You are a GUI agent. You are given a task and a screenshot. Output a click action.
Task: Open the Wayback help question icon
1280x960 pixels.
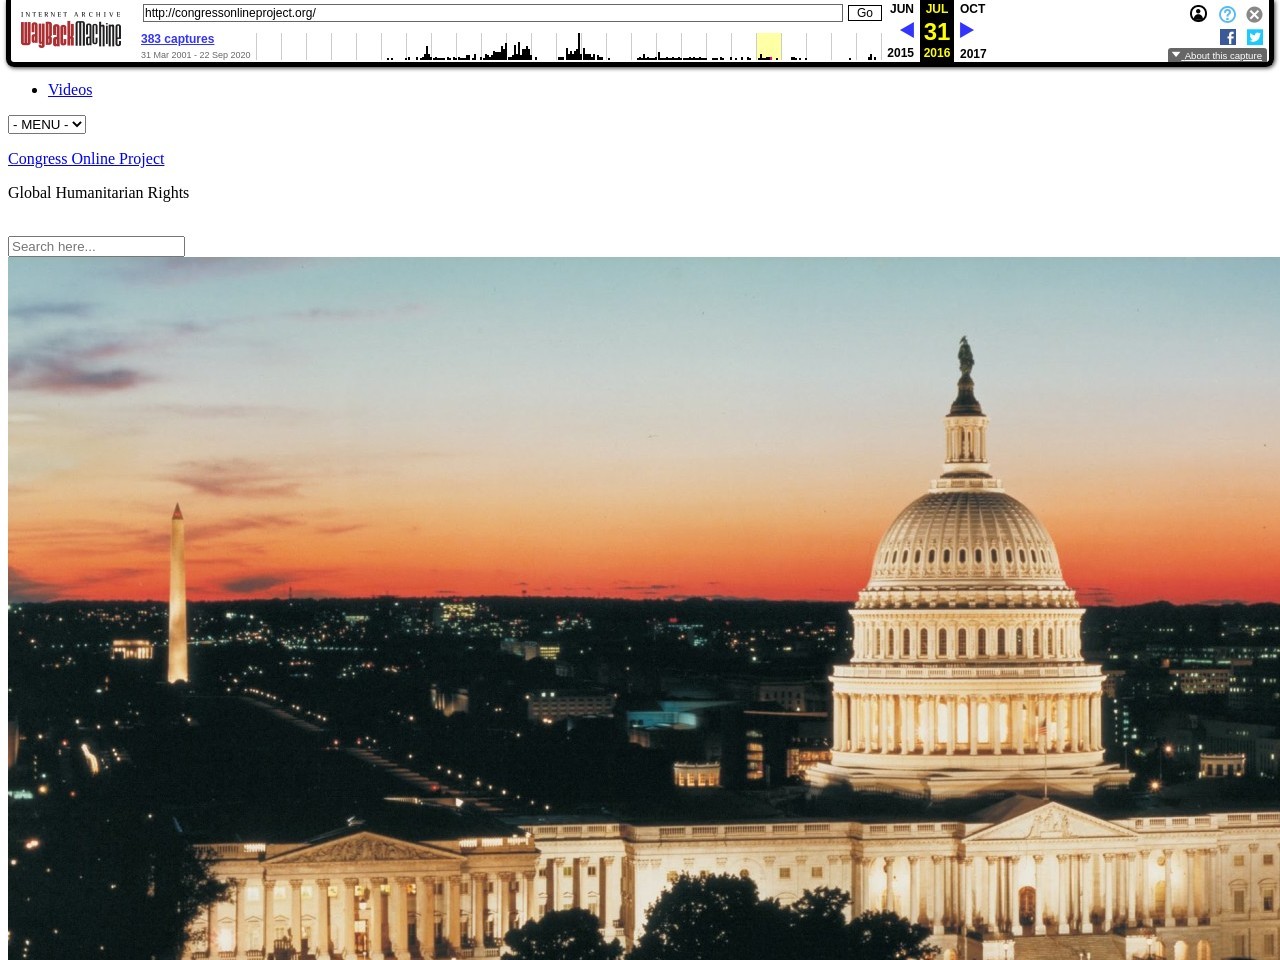pyautogui.click(x=1227, y=14)
